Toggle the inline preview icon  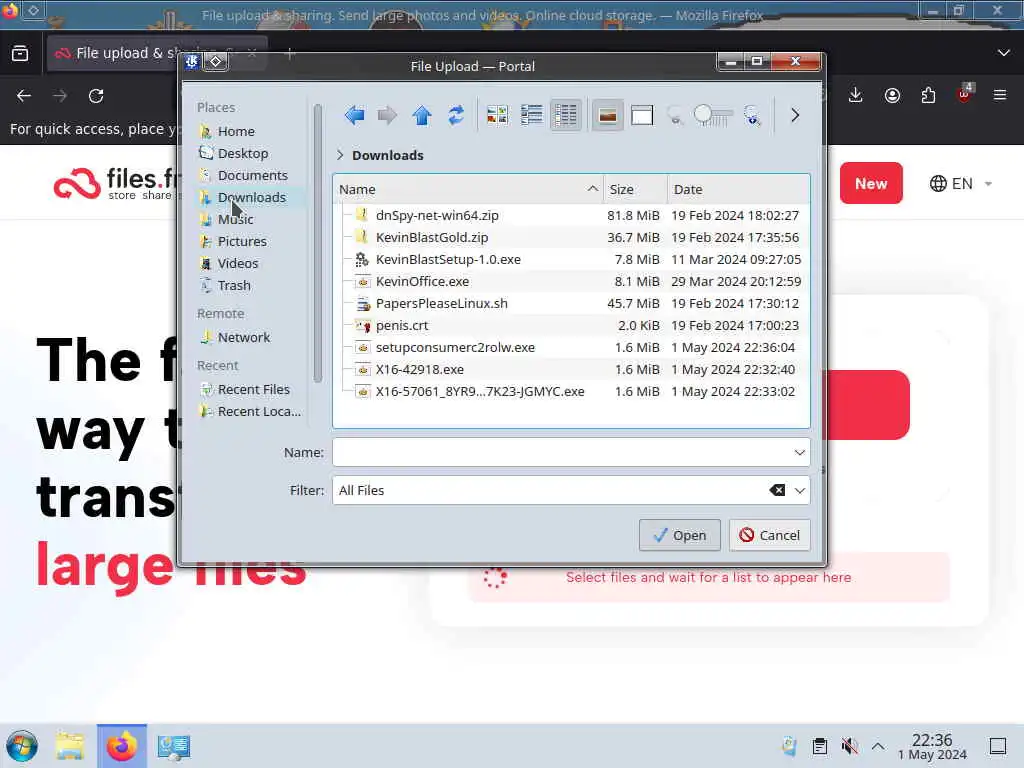(607, 116)
